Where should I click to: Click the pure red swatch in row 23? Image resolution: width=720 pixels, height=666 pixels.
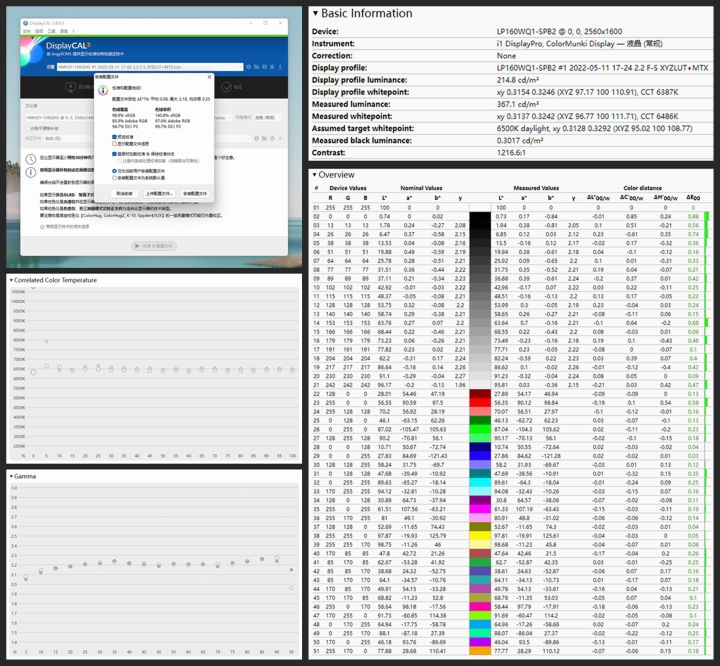pyautogui.click(x=480, y=402)
